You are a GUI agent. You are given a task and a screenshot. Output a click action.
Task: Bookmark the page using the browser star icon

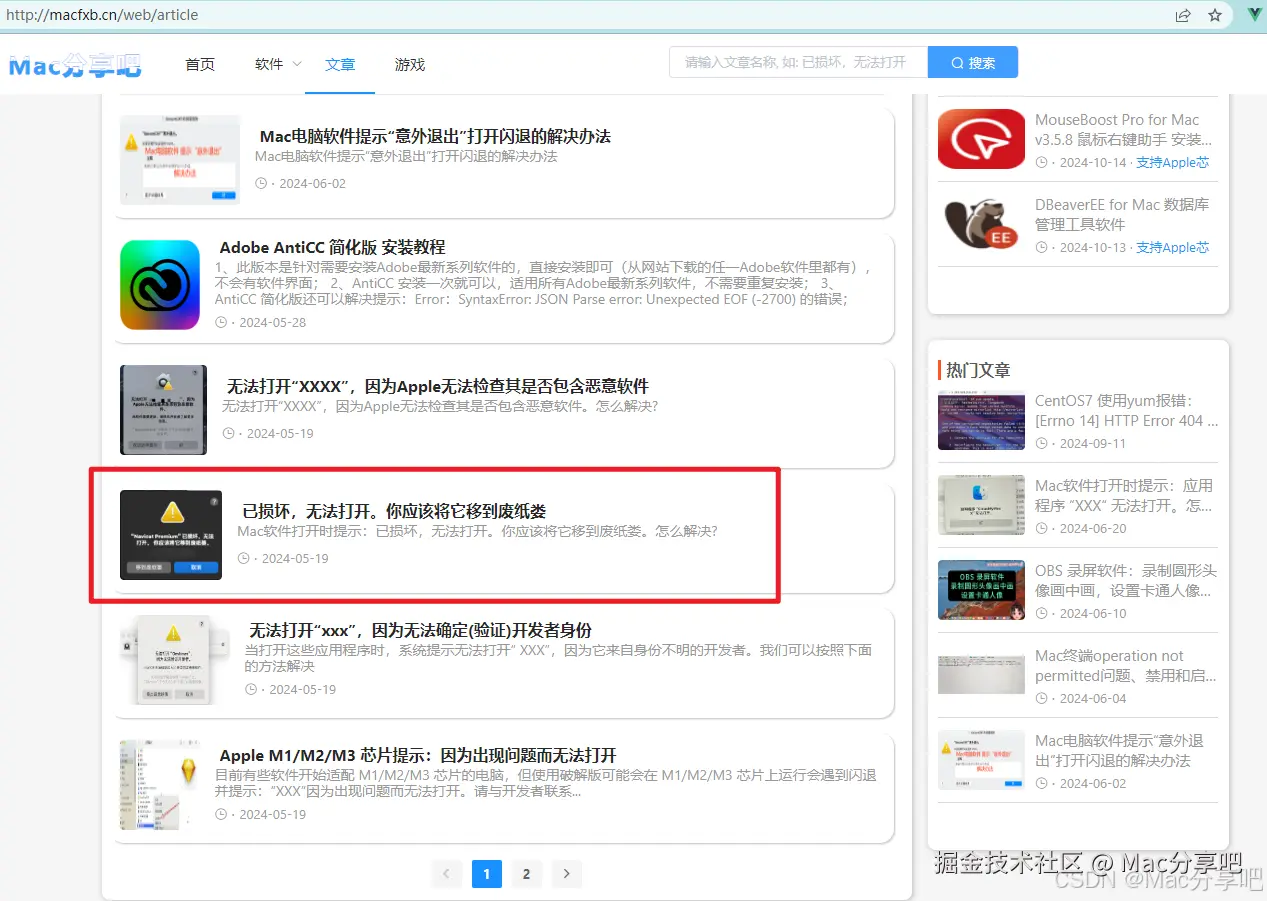1215,15
